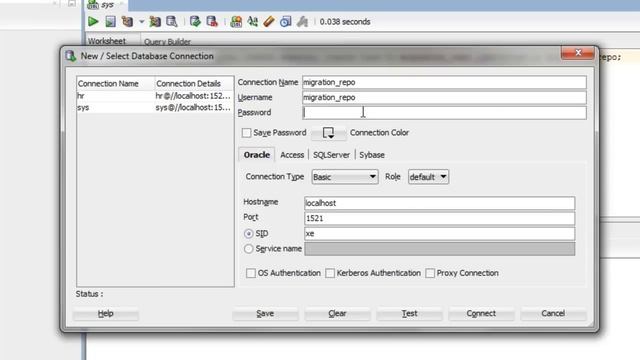
Task: Close the New / Select Database Connection dialog
Action: pyautogui.click(x=578, y=53)
